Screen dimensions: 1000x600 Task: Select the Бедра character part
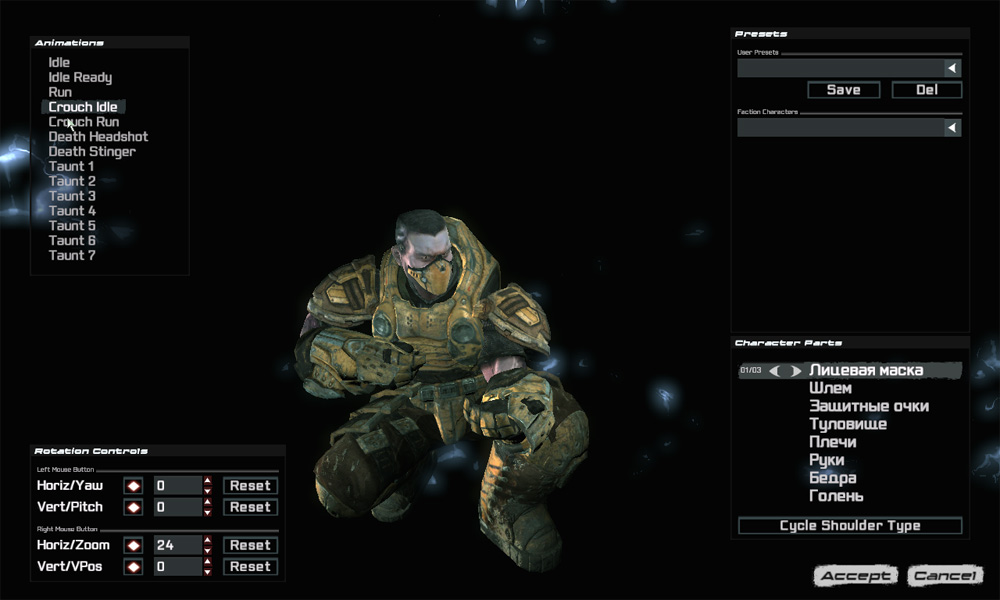pos(832,478)
